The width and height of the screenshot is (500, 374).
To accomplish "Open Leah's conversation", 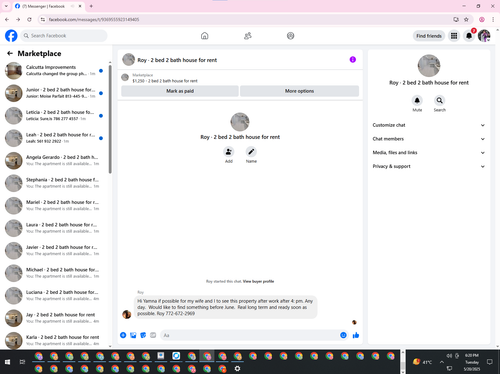I will coord(55,138).
